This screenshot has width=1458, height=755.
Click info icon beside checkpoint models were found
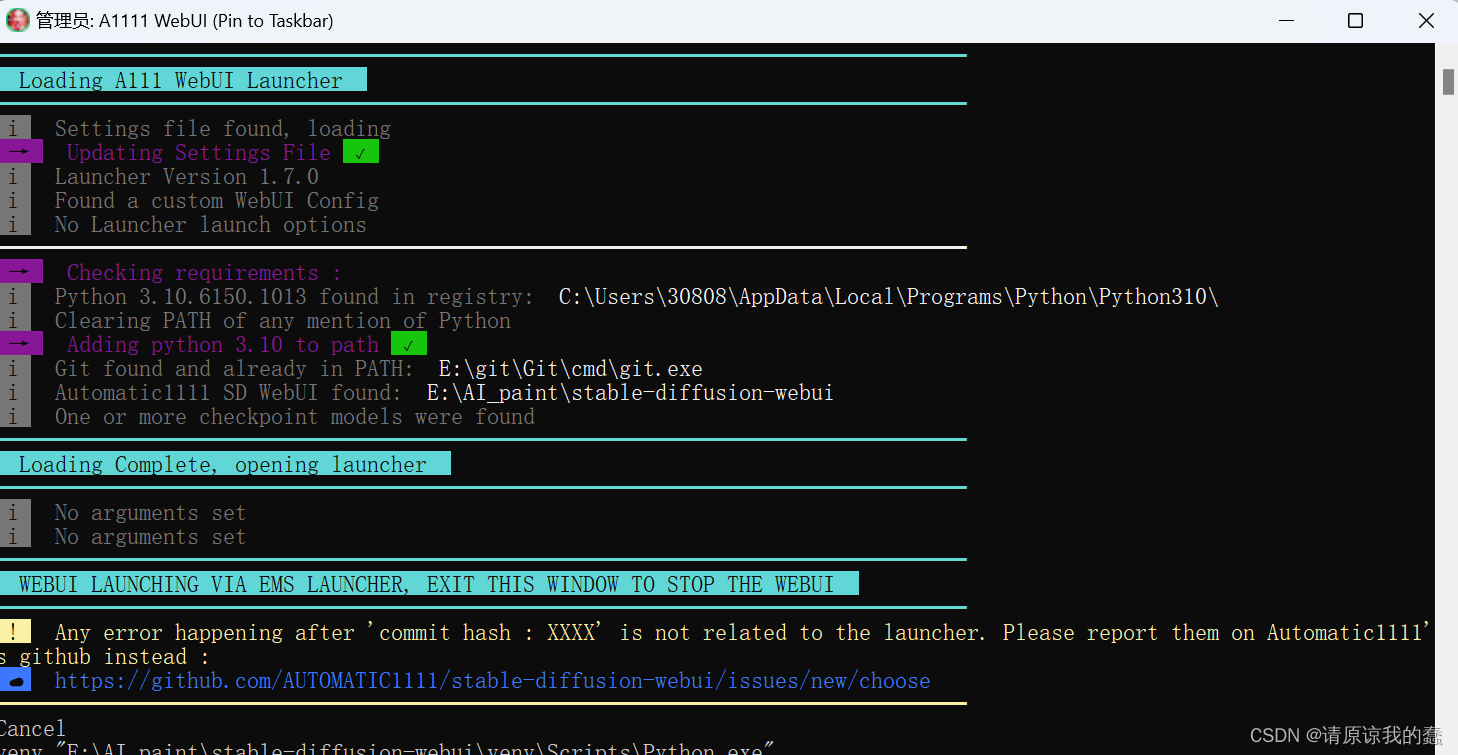14,417
